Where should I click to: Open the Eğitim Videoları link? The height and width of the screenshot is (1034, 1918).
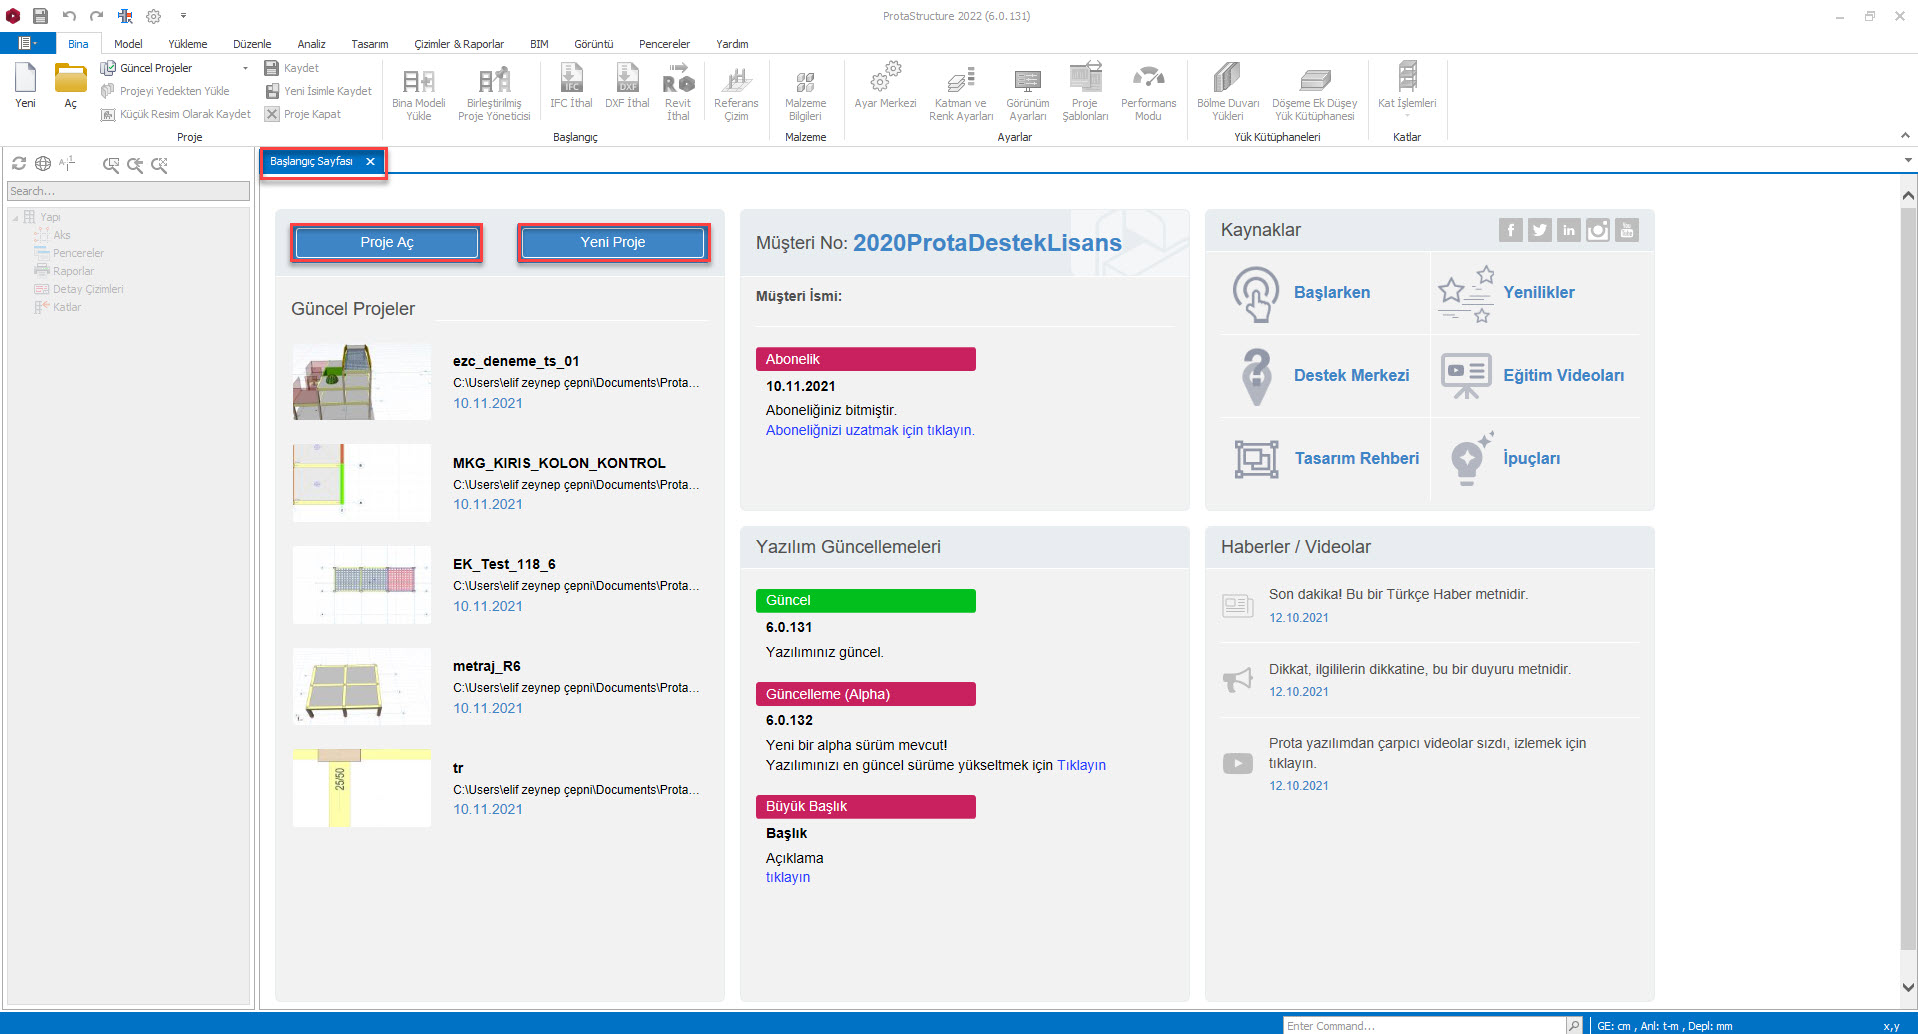click(1563, 375)
